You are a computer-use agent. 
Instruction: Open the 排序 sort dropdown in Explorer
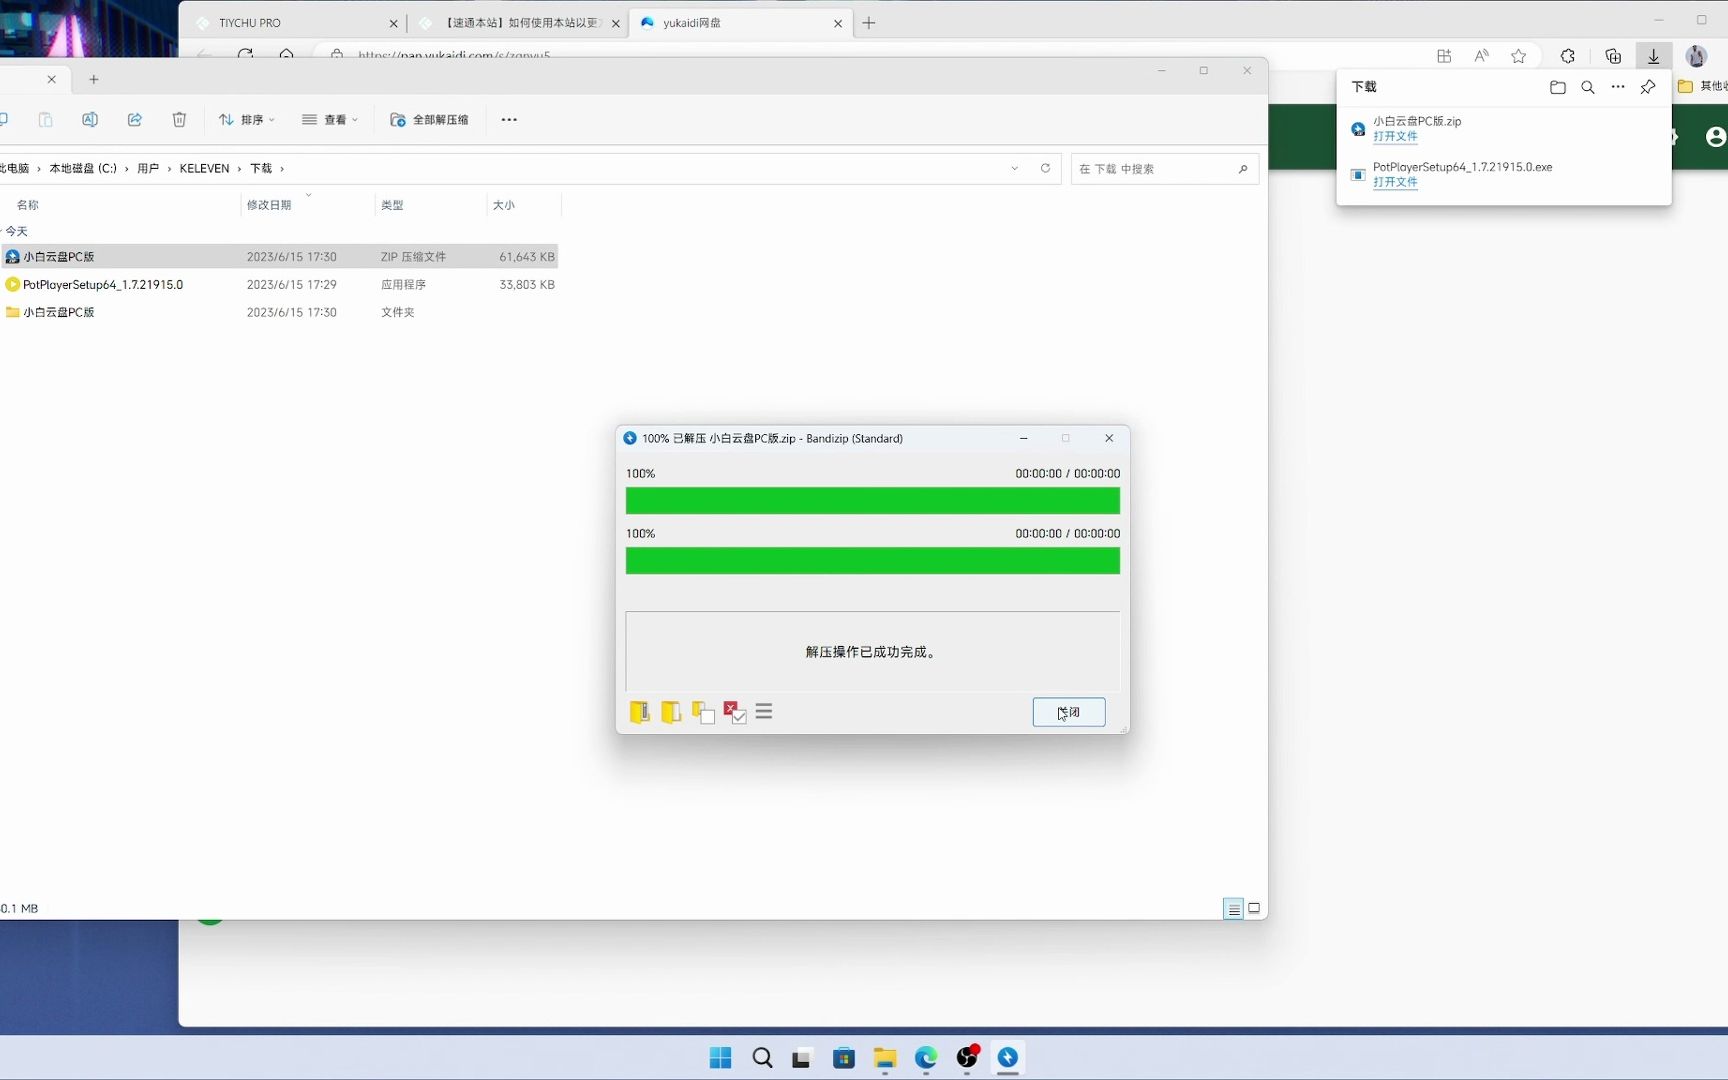click(246, 120)
